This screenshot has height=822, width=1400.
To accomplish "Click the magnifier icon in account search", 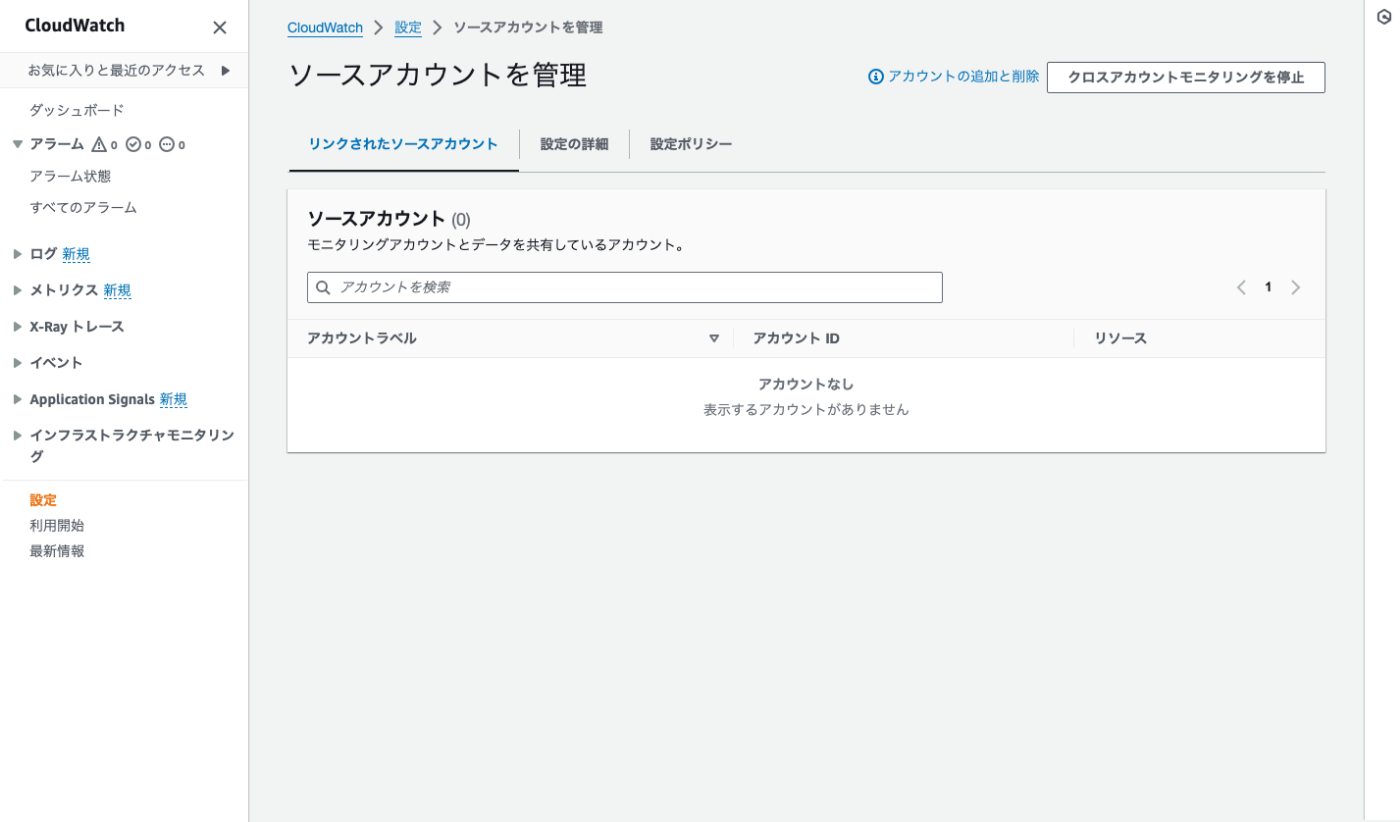I will [x=323, y=288].
